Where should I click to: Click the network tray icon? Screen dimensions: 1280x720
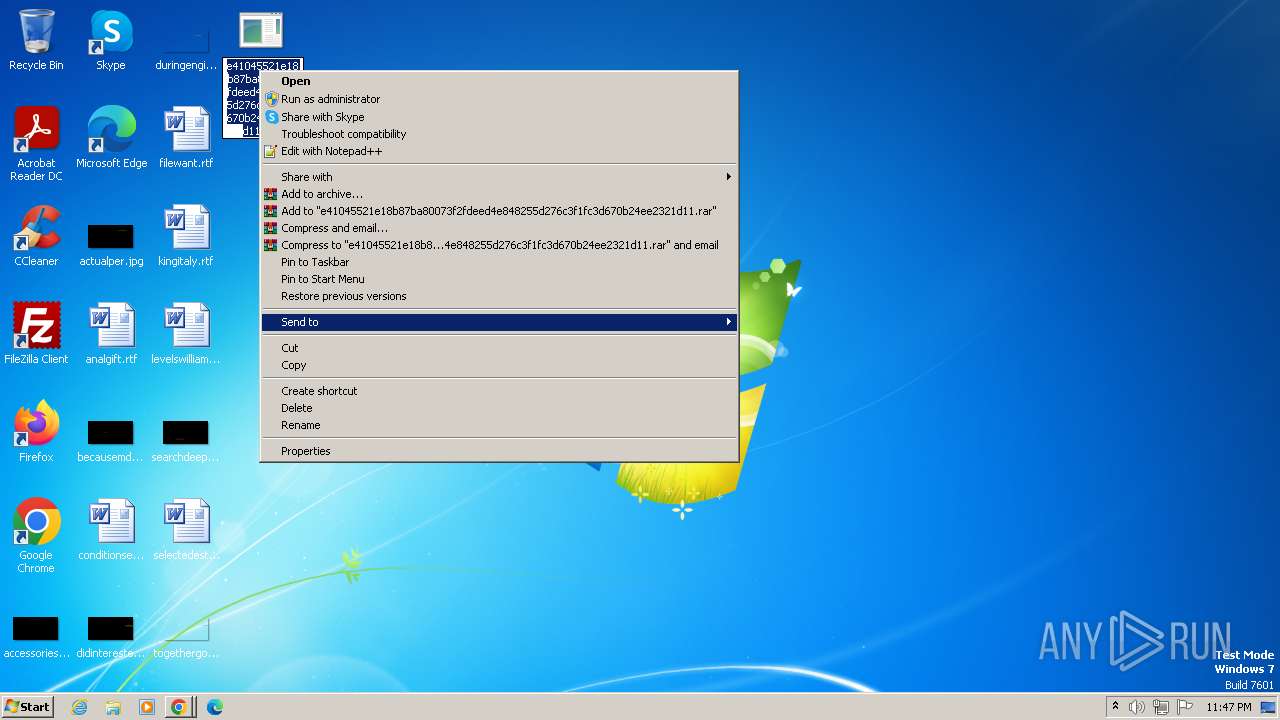click(1161, 707)
